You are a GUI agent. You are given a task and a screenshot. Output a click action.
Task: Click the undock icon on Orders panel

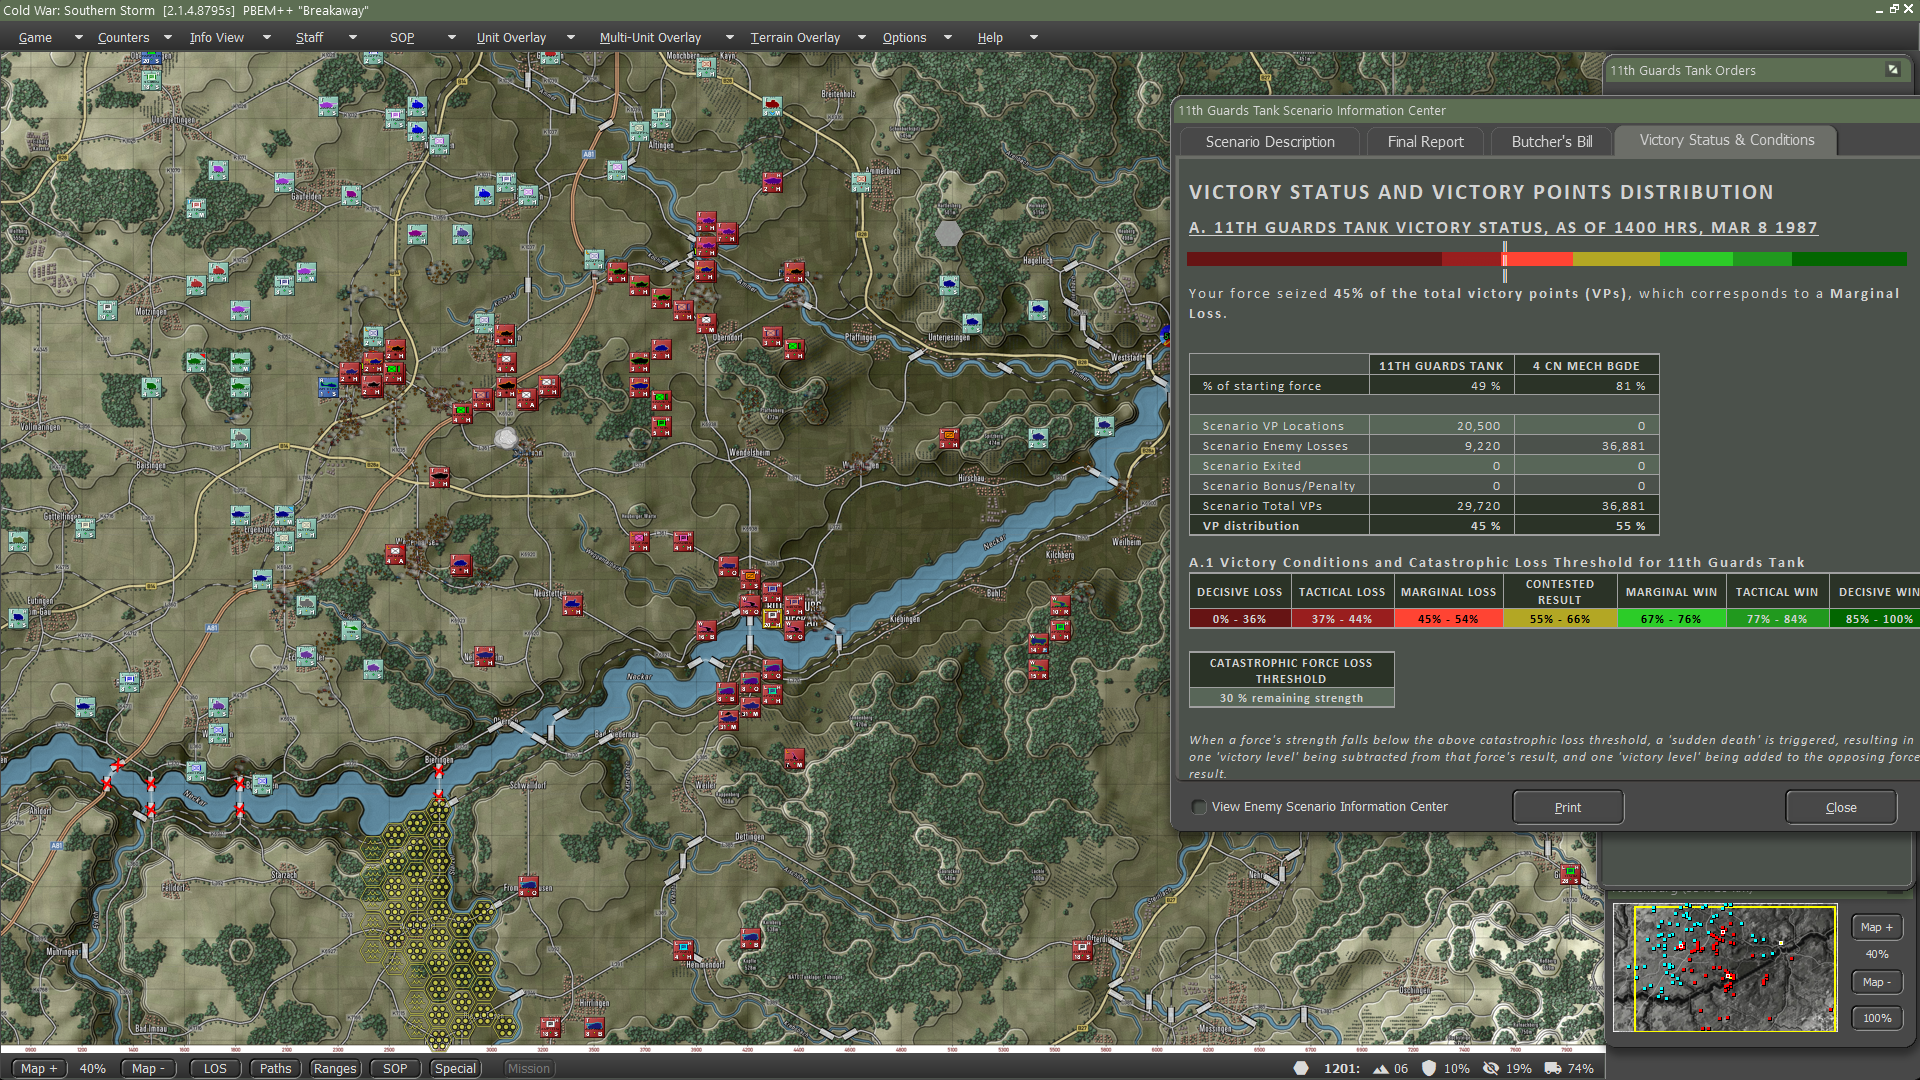[x=1893, y=70]
